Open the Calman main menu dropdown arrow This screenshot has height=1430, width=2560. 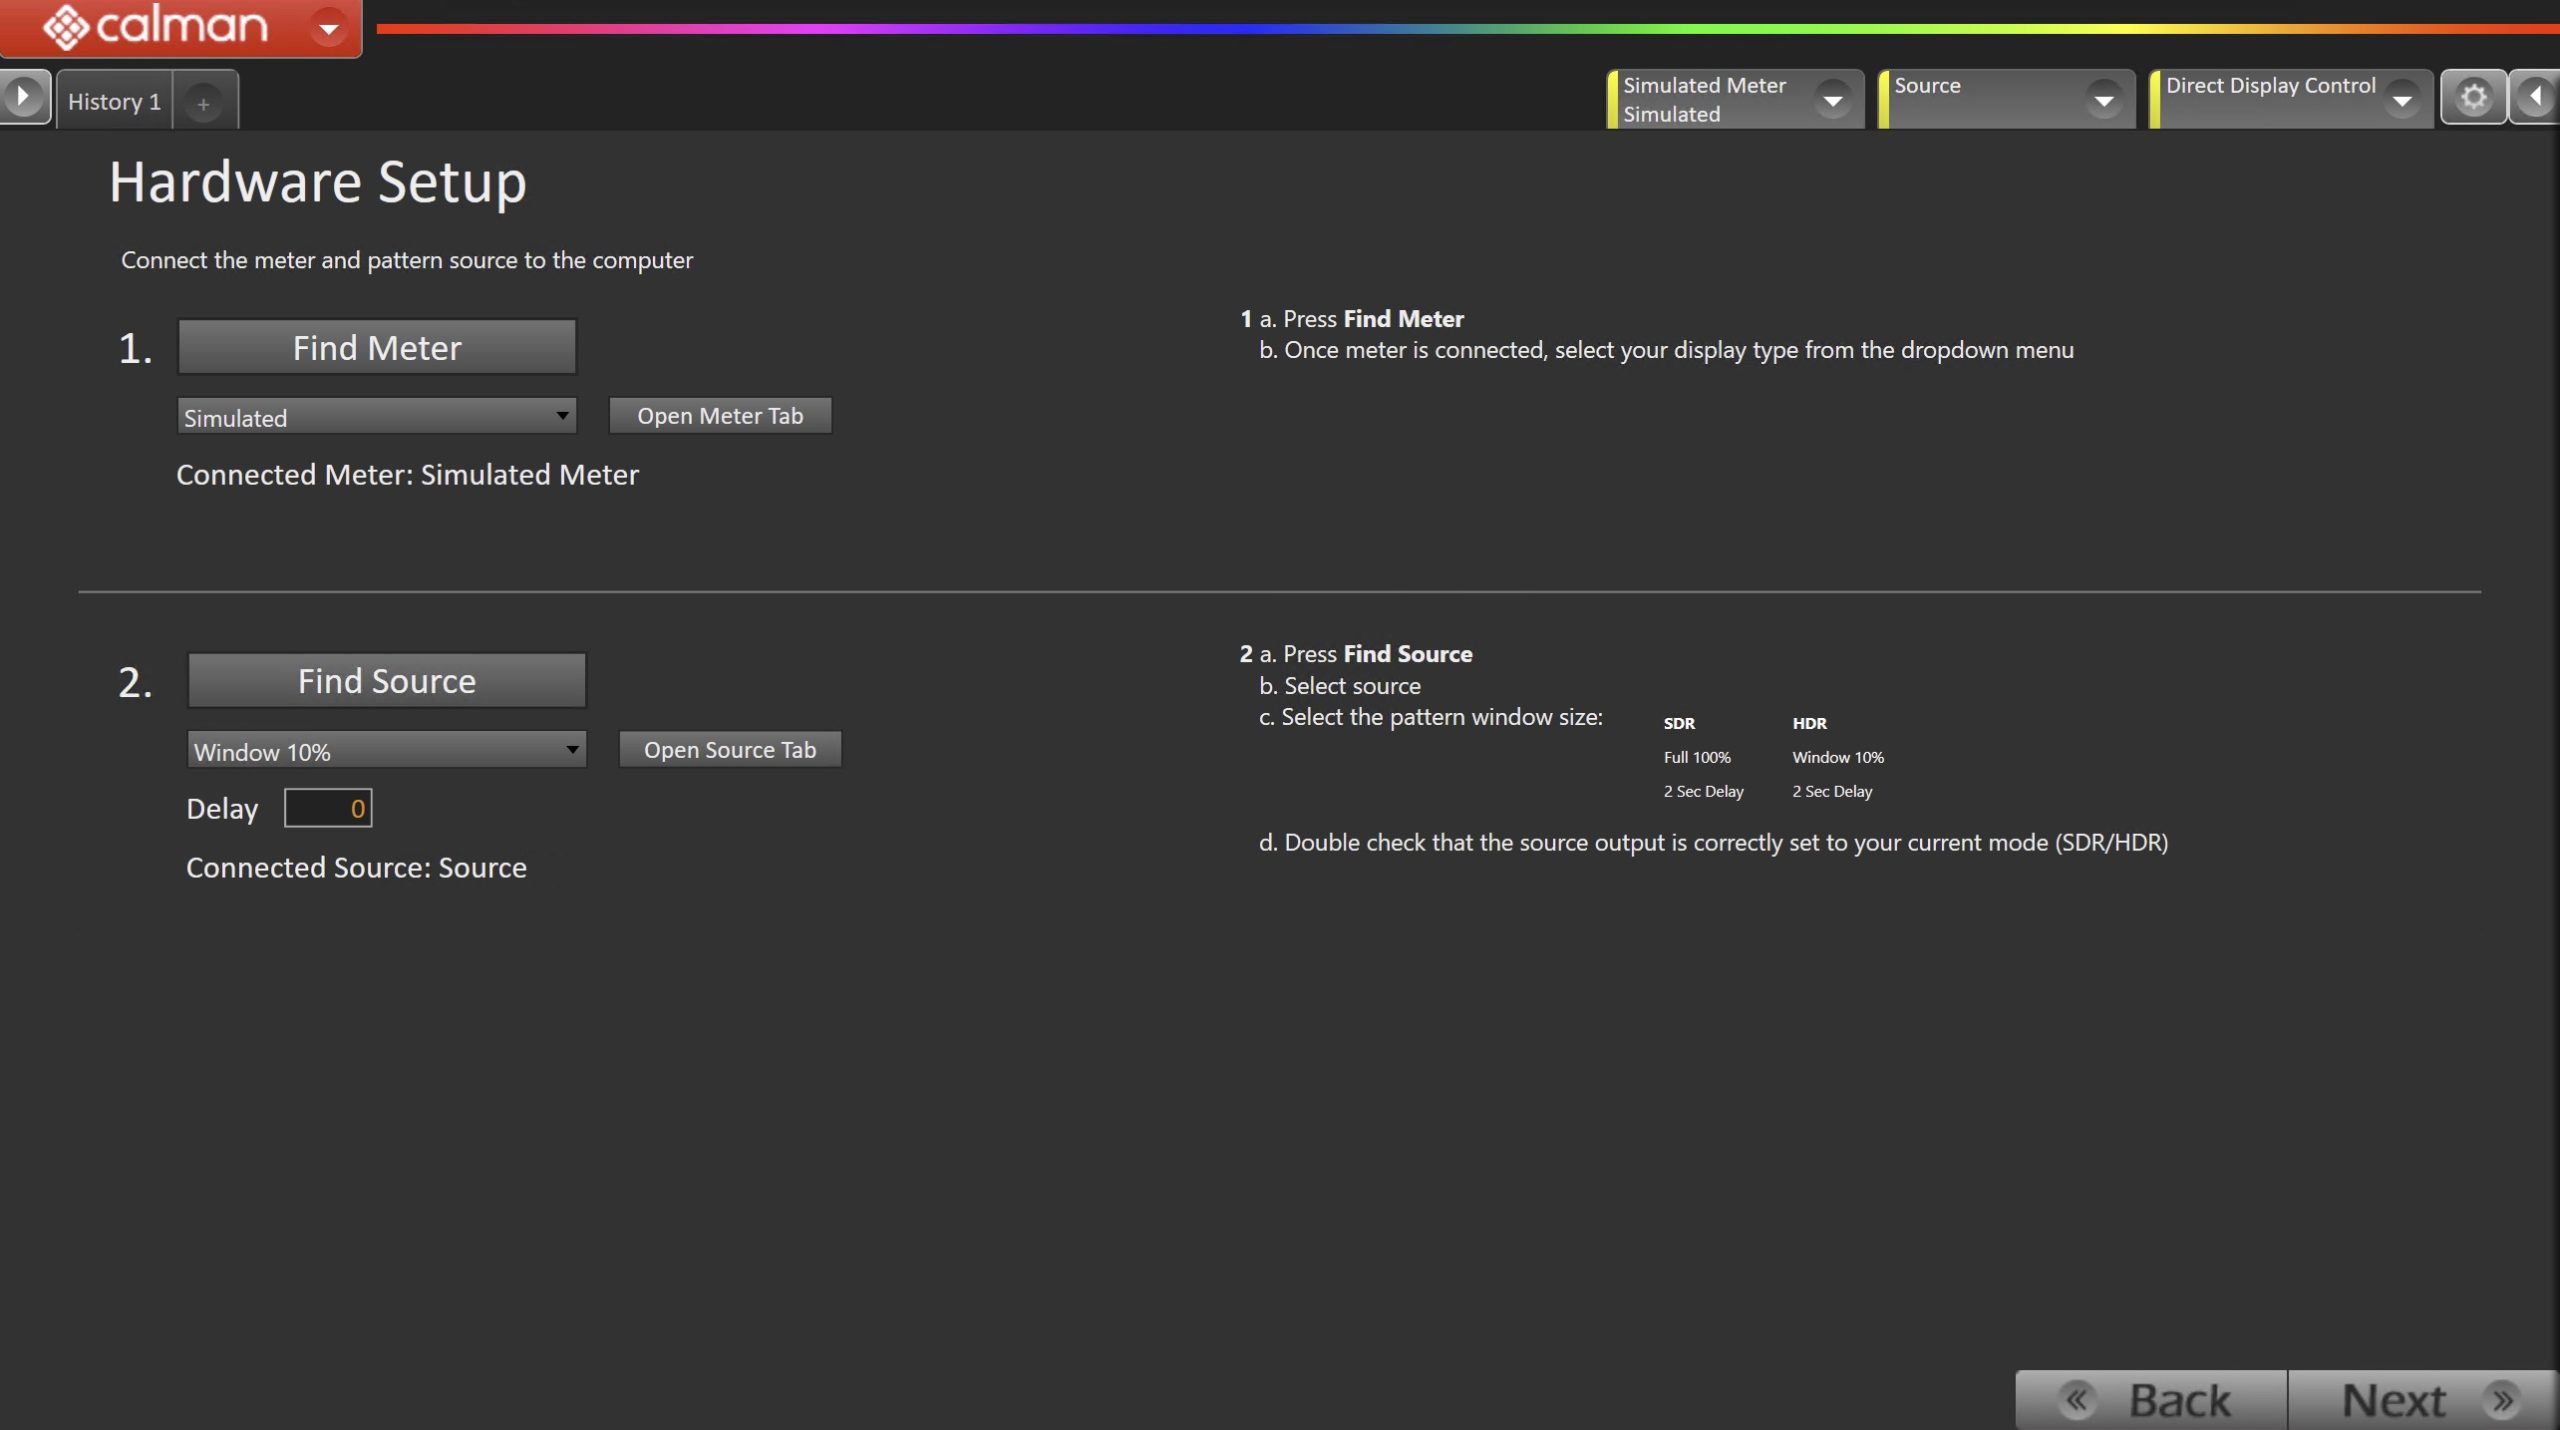coord(328,27)
